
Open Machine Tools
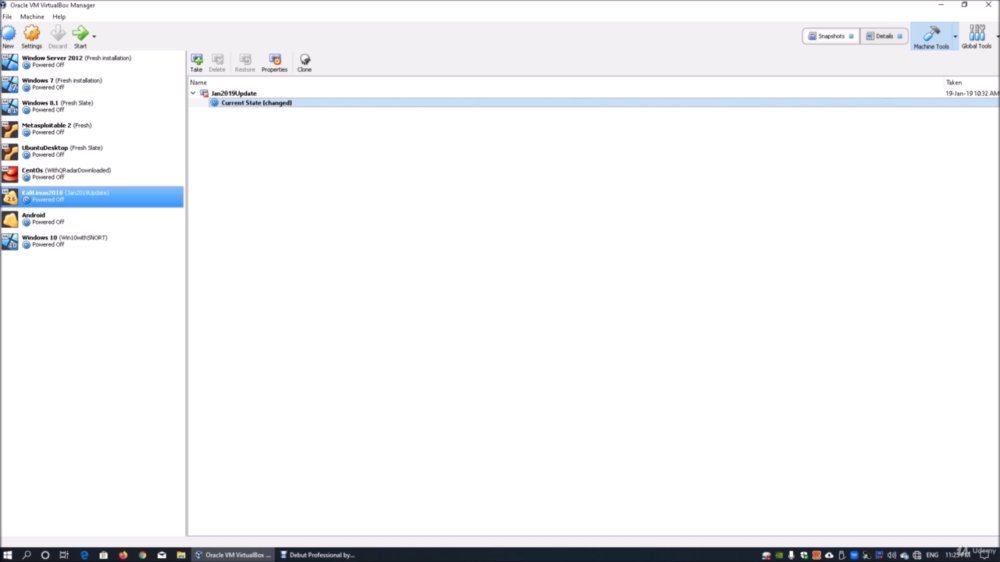click(931, 37)
